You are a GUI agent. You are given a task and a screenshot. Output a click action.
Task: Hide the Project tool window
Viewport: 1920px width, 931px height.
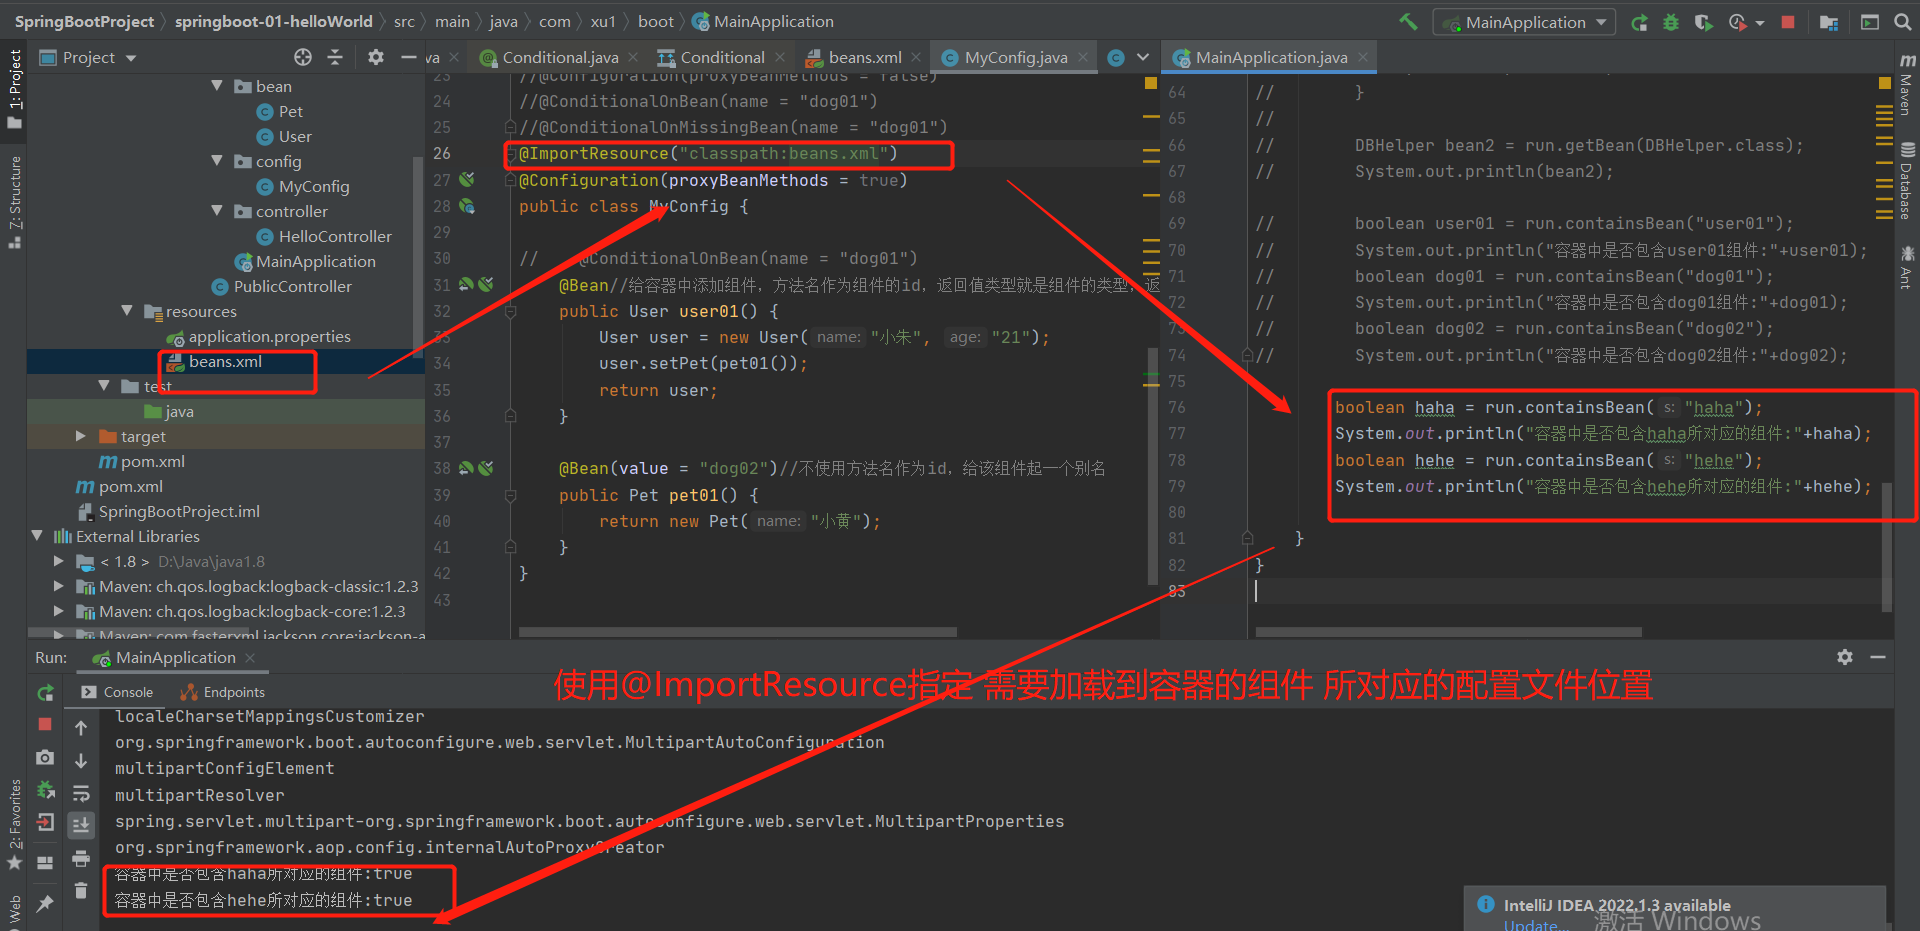coord(408,57)
